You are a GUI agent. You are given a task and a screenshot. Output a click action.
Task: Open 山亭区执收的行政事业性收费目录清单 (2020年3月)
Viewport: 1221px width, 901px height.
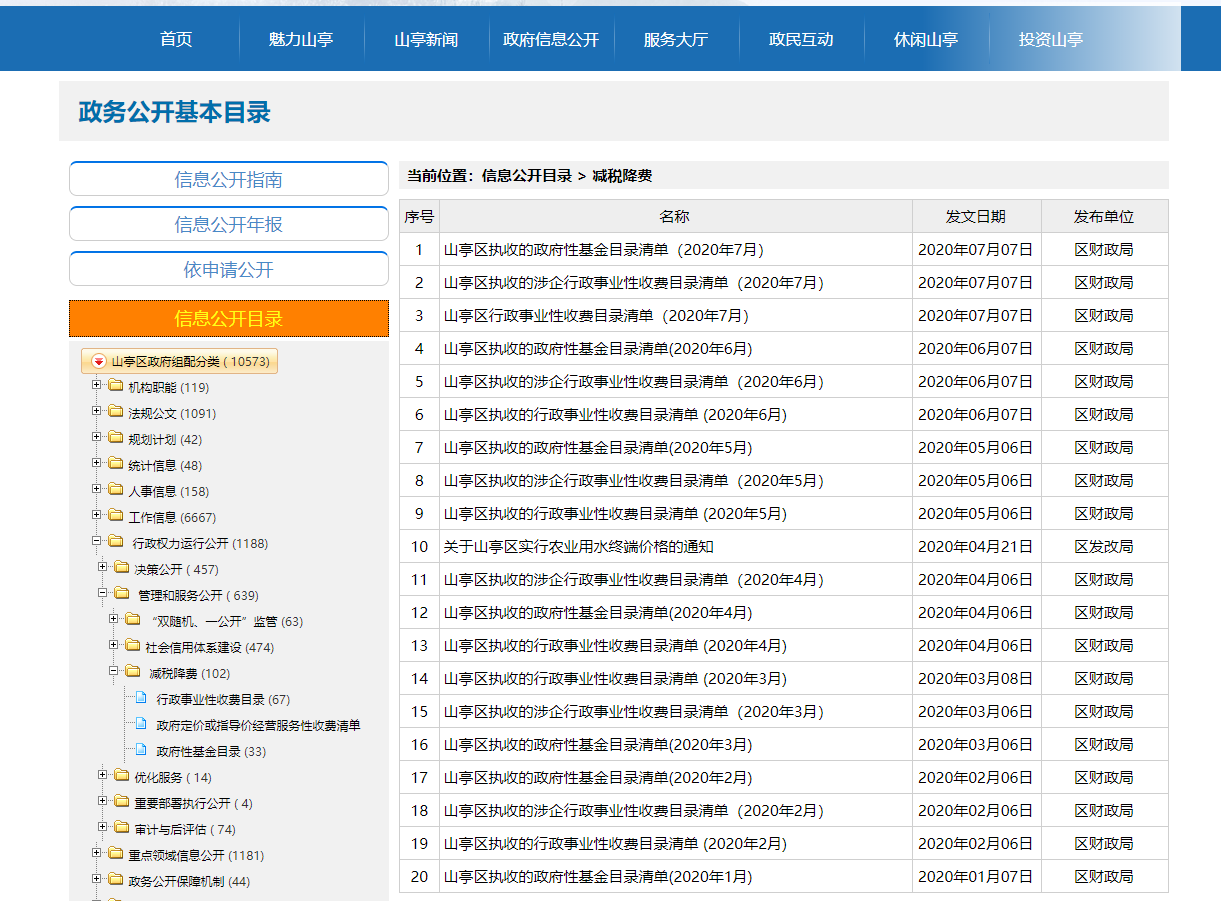pyautogui.click(x=615, y=679)
